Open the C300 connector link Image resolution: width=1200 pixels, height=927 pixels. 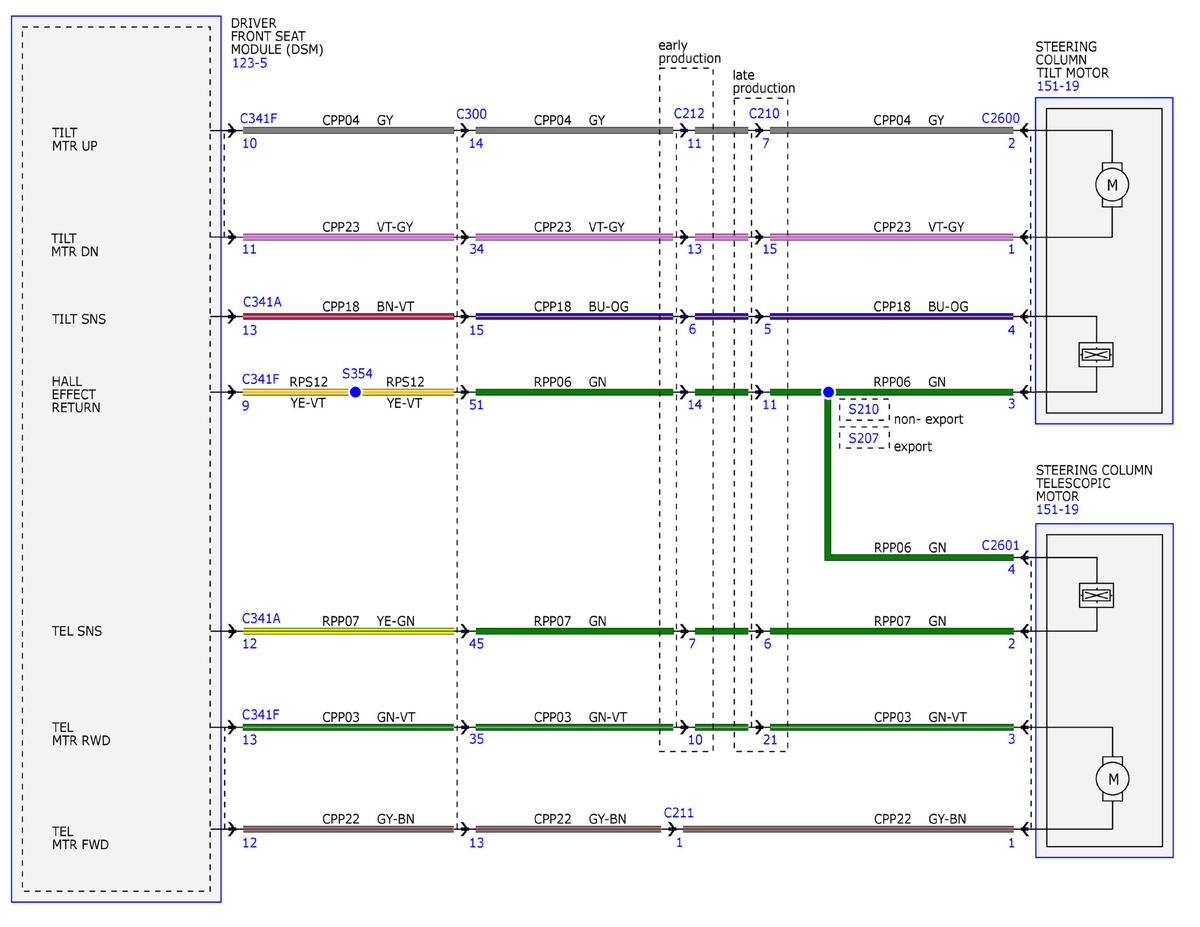click(x=471, y=114)
